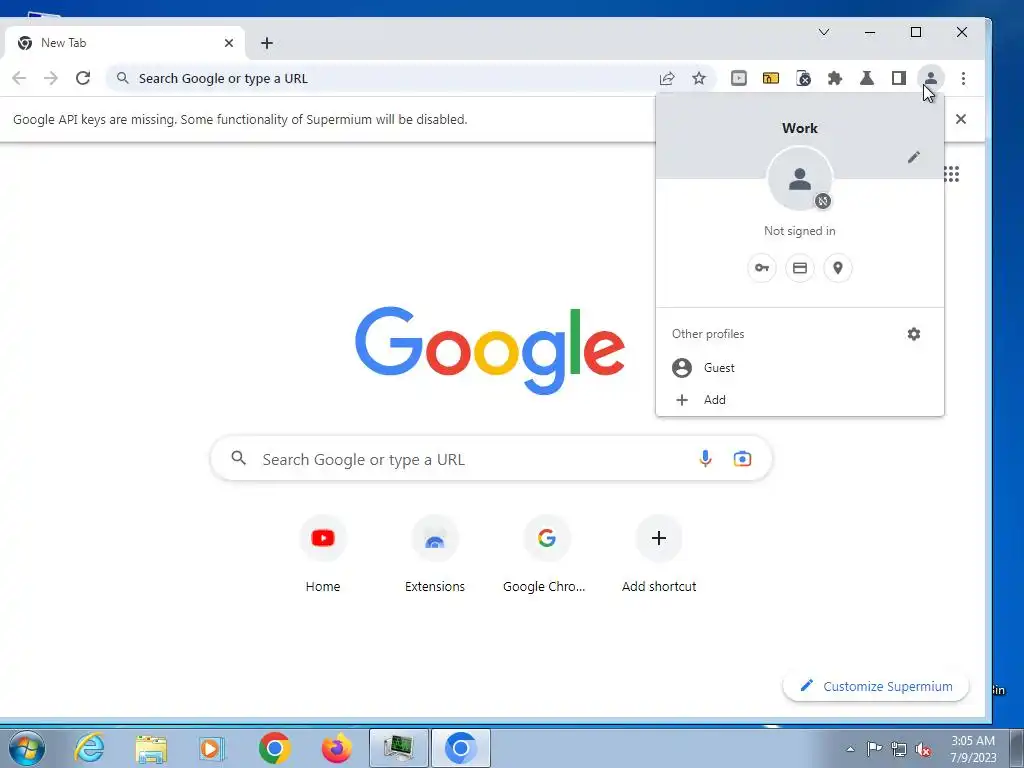The height and width of the screenshot is (768, 1024).
Task: Toggle the side panel icon
Action: click(x=899, y=78)
